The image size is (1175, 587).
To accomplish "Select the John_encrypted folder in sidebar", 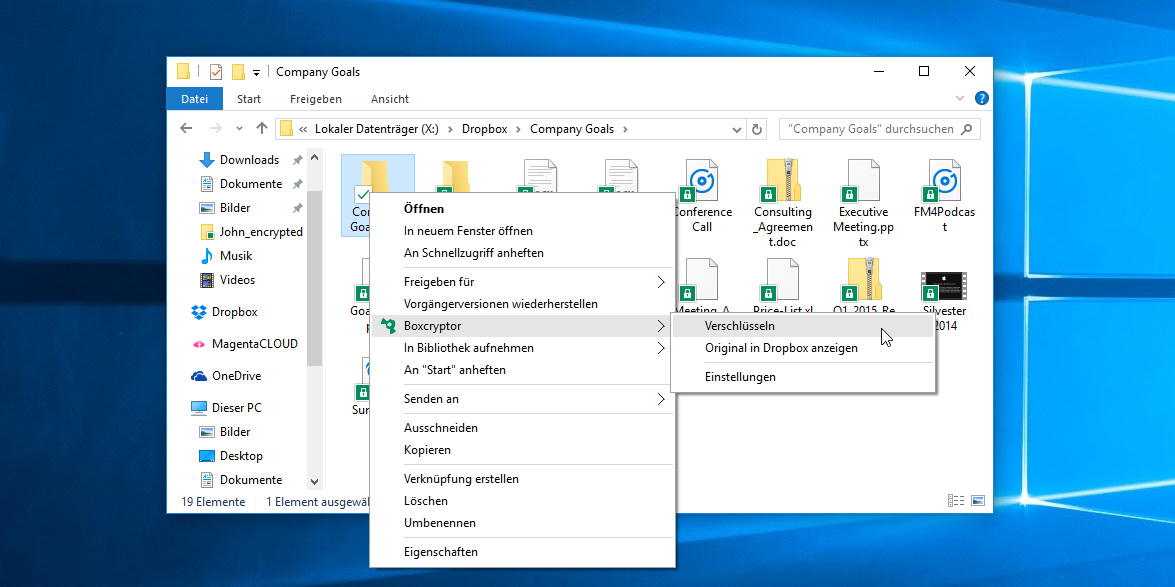I will click(252, 232).
